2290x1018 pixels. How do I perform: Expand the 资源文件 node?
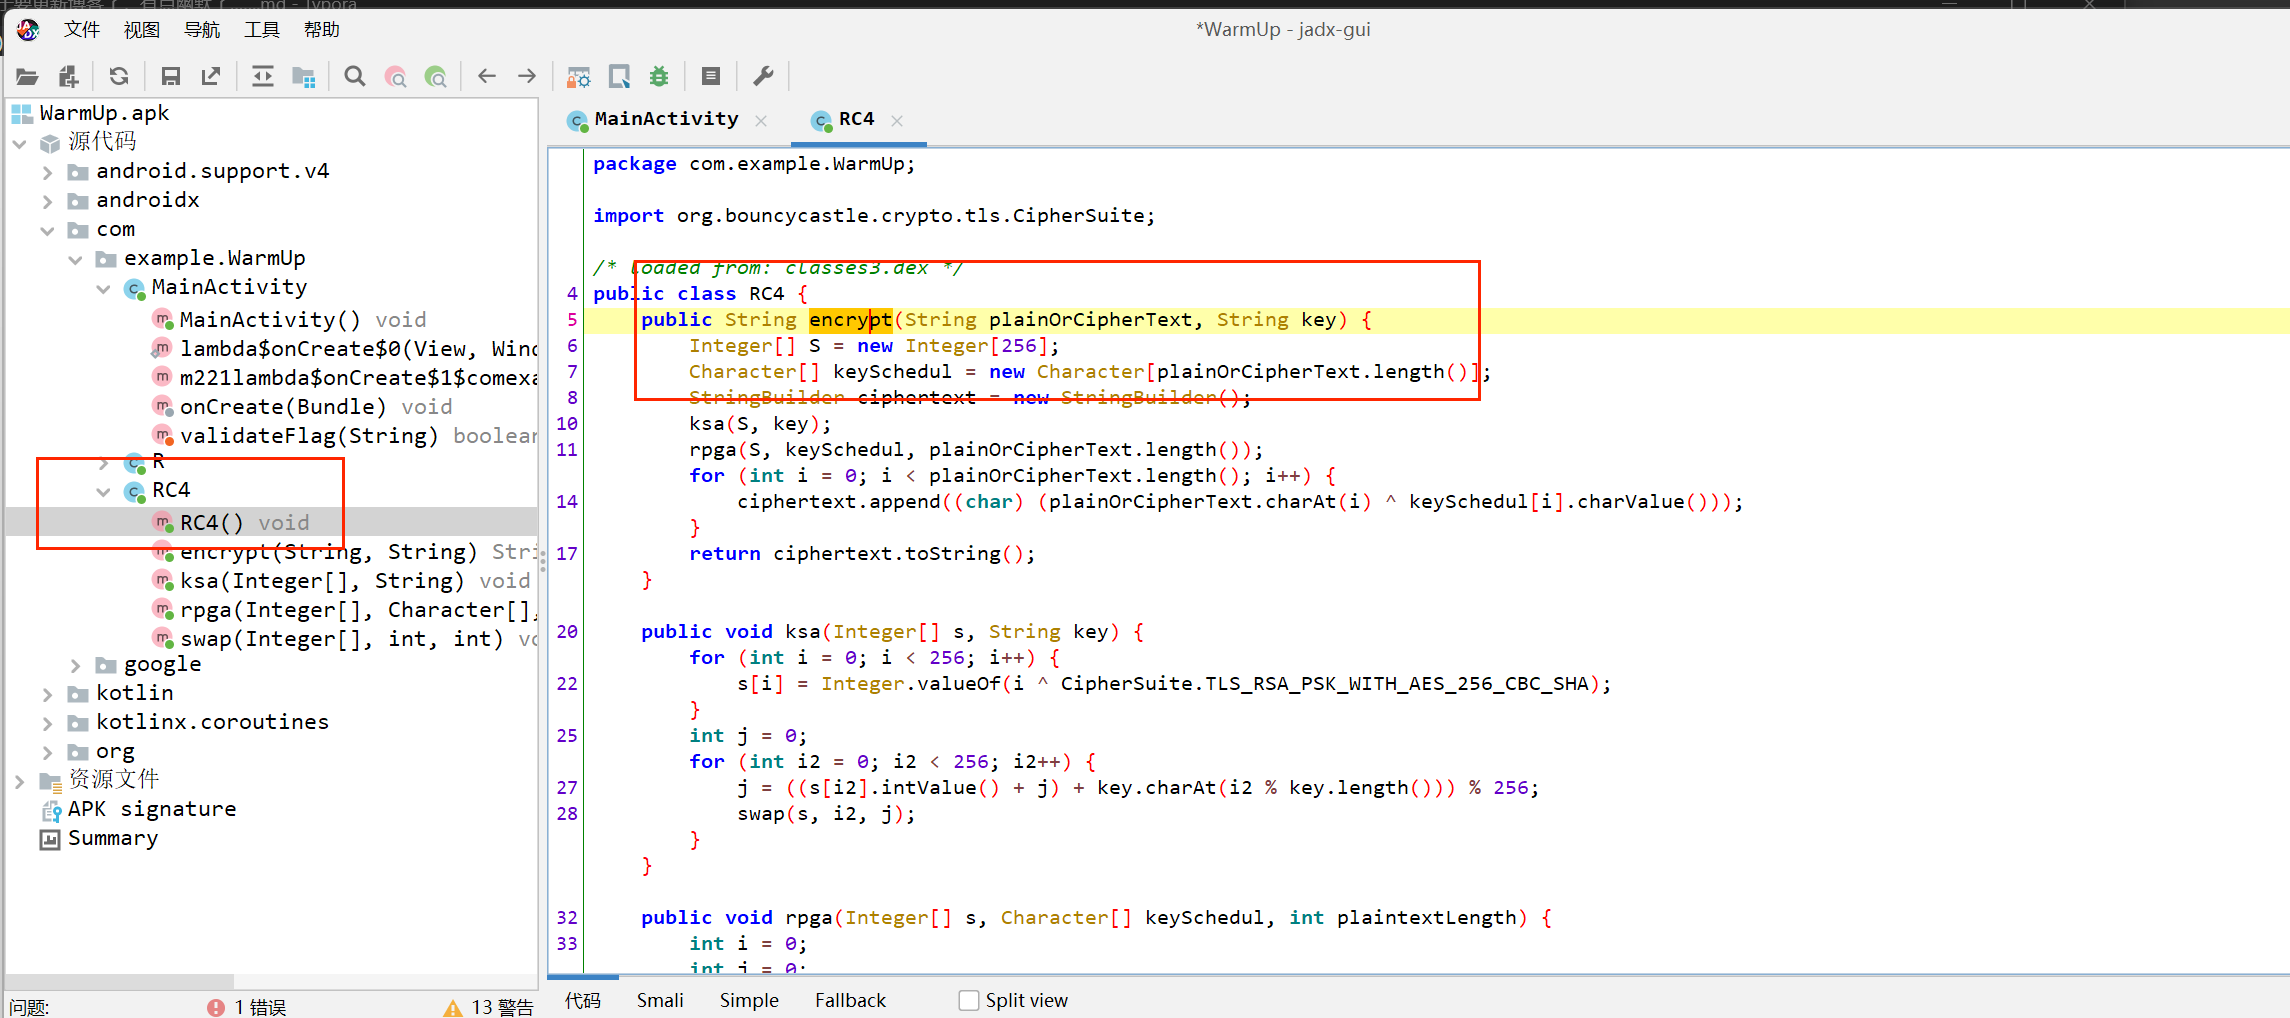tap(20, 781)
